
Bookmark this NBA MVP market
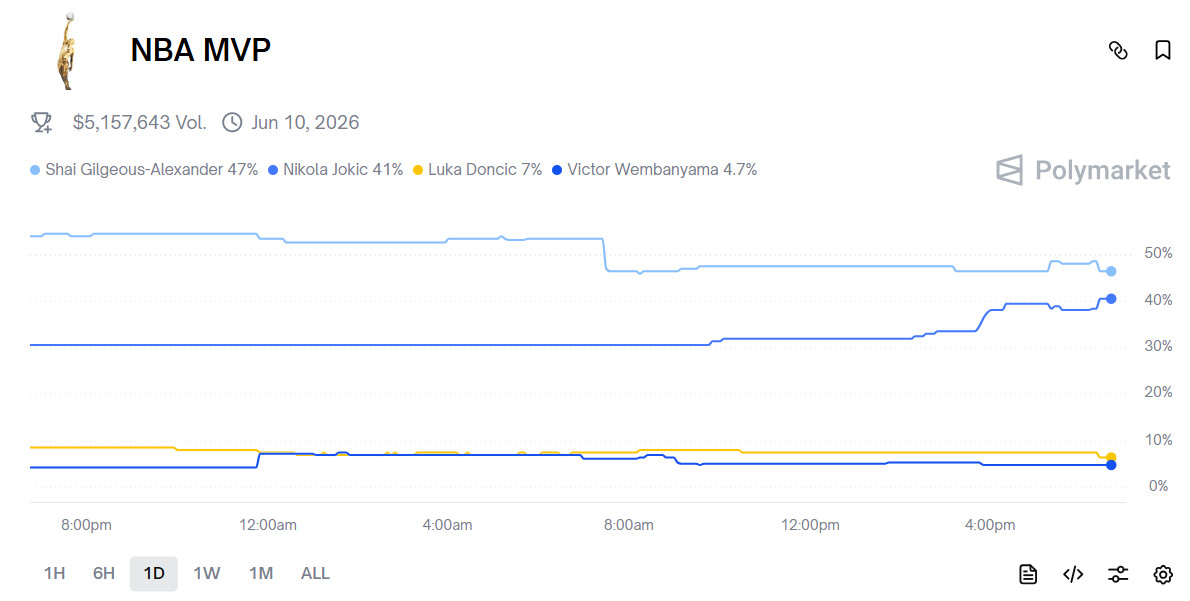click(x=1162, y=50)
